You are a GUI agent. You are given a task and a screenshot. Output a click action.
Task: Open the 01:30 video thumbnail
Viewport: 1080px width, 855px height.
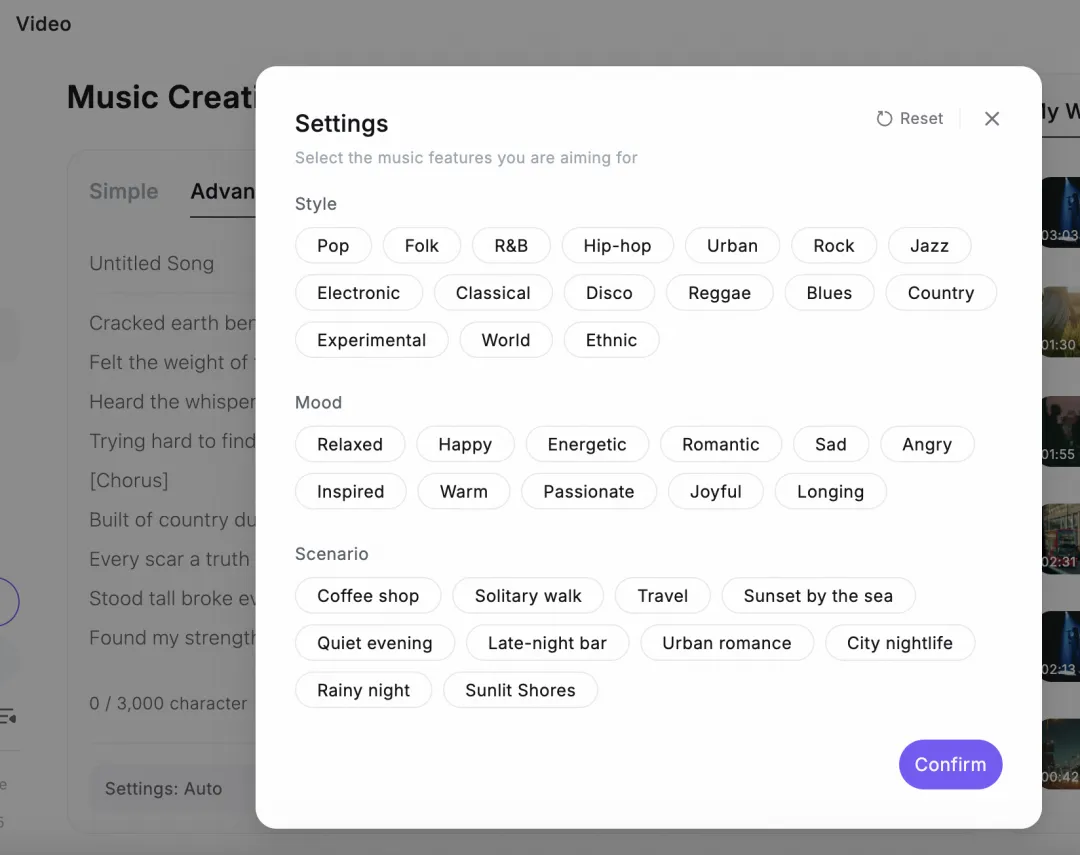(1060, 322)
